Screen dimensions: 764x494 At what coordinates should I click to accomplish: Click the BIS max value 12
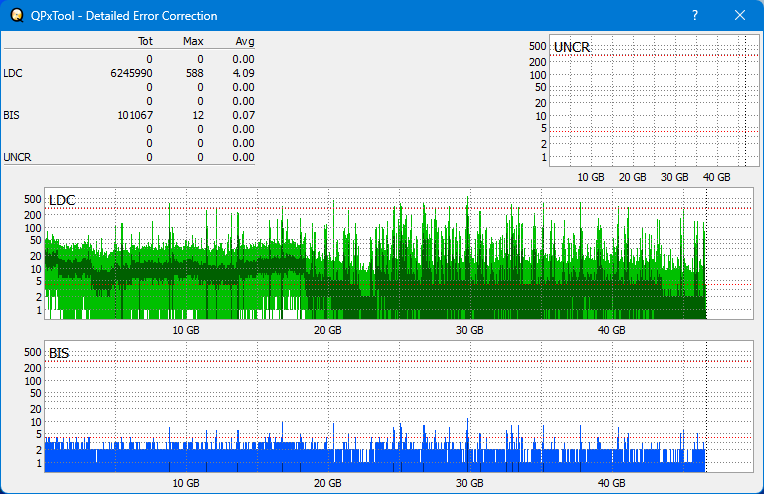click(x=198, y=115)
